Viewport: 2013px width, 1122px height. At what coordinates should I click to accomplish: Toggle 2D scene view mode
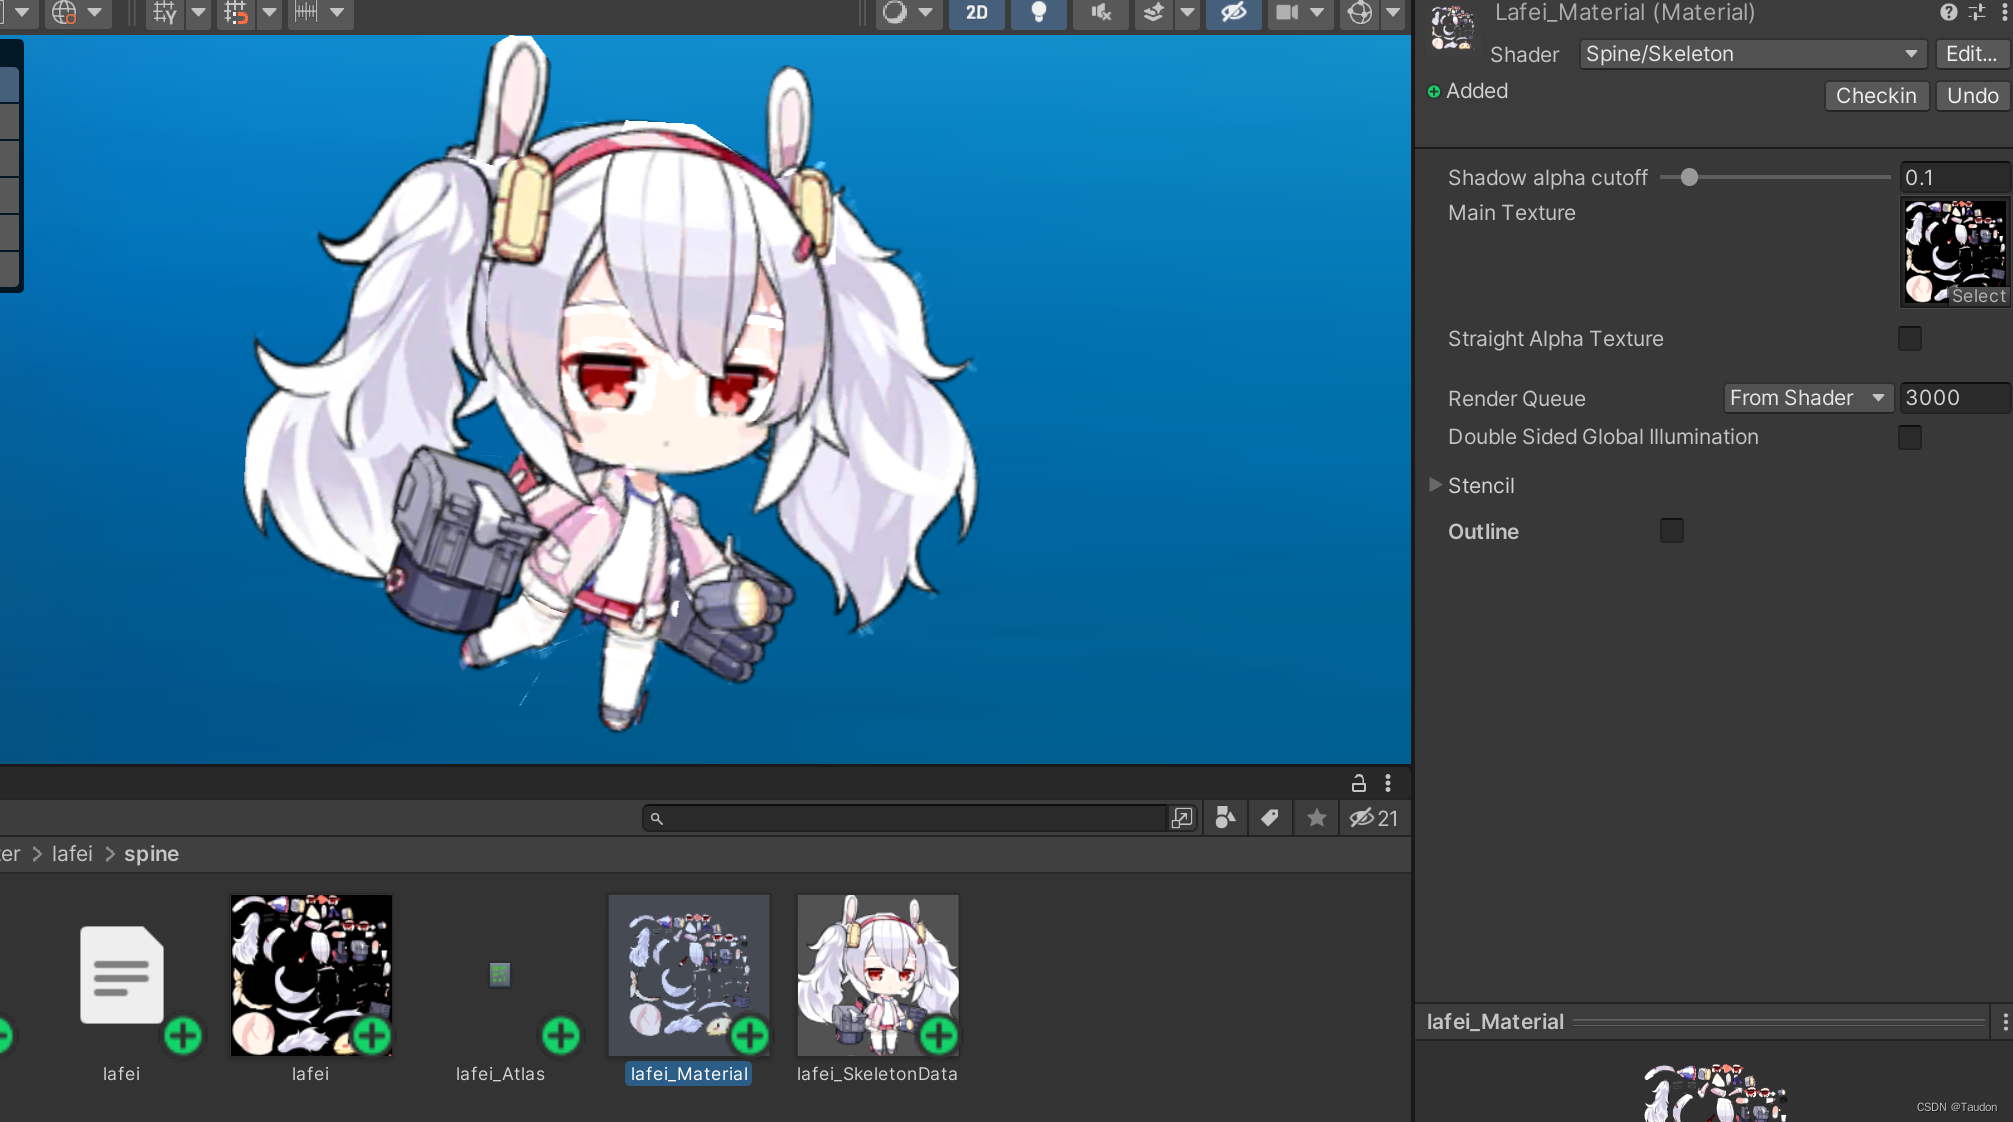point(976,13)
